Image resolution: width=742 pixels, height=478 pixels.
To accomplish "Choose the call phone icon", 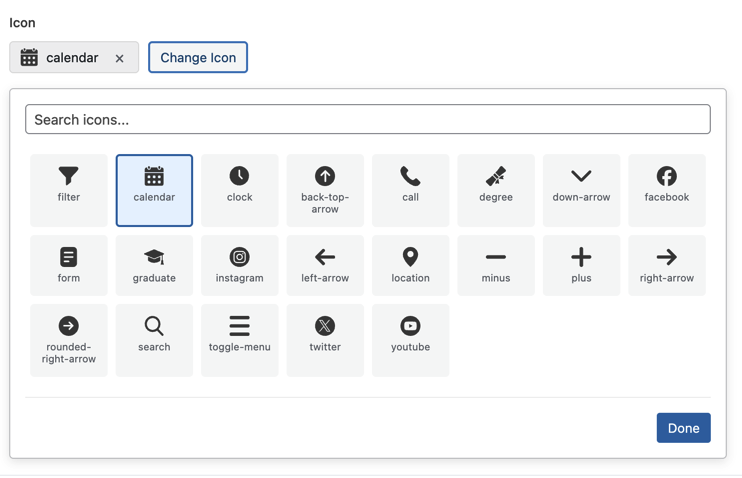I will pos(410,190).
